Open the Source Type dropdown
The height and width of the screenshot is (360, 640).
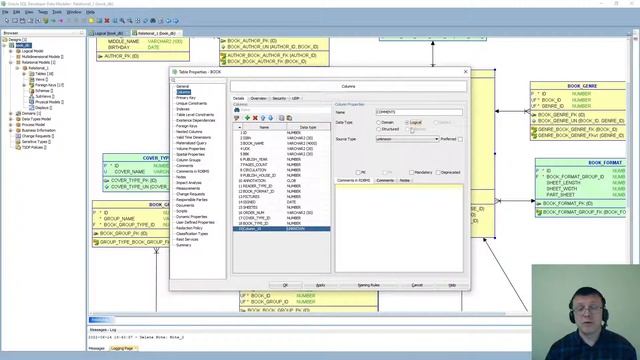[407, 139]
